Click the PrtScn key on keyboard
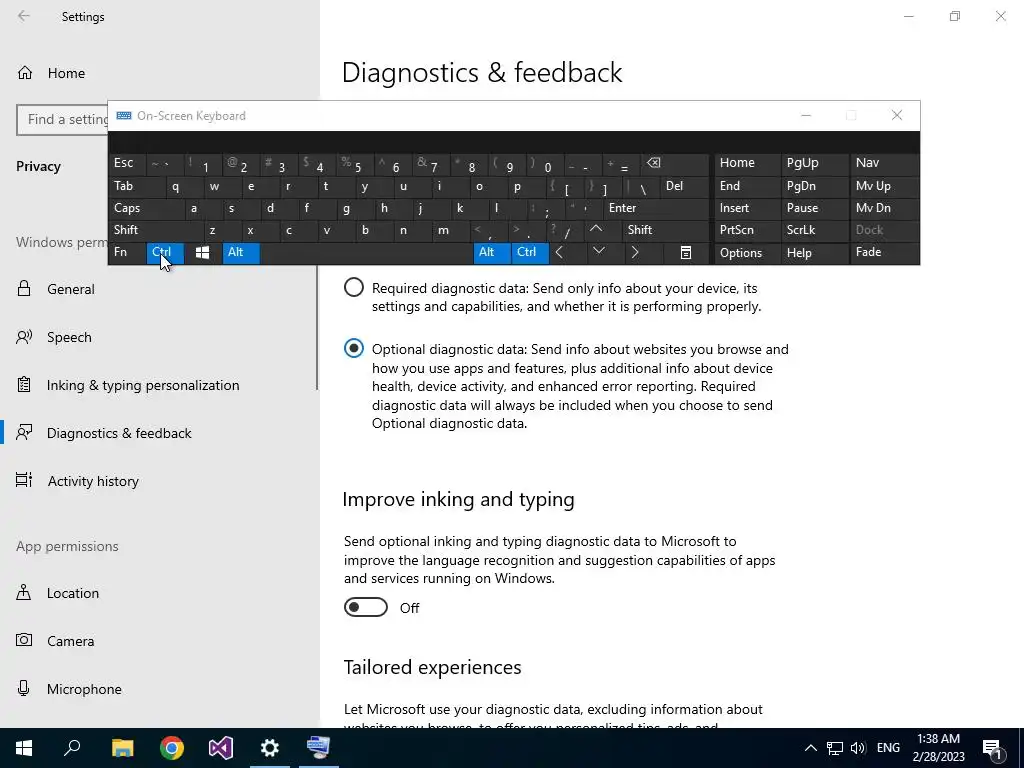1024x768 pixels. (747, 230)
